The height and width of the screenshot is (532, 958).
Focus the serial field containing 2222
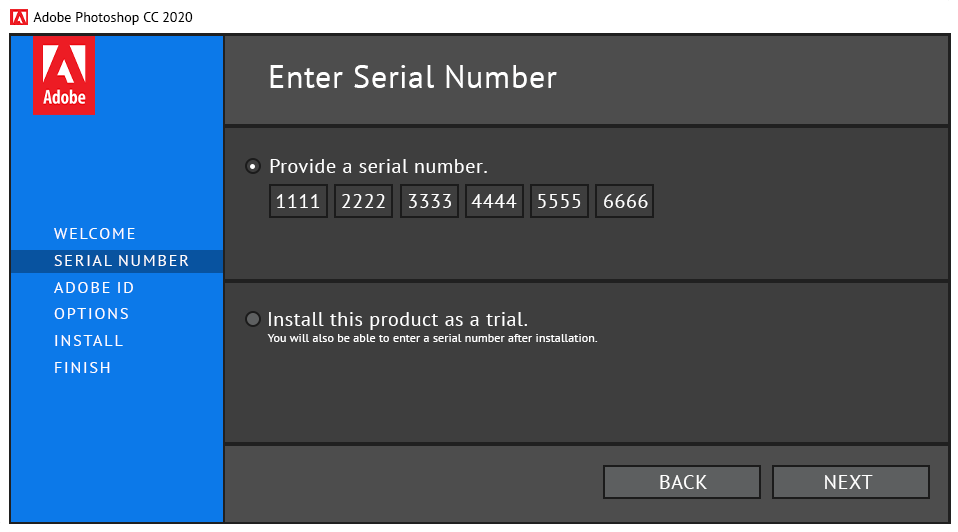click(x=364, y=201)
